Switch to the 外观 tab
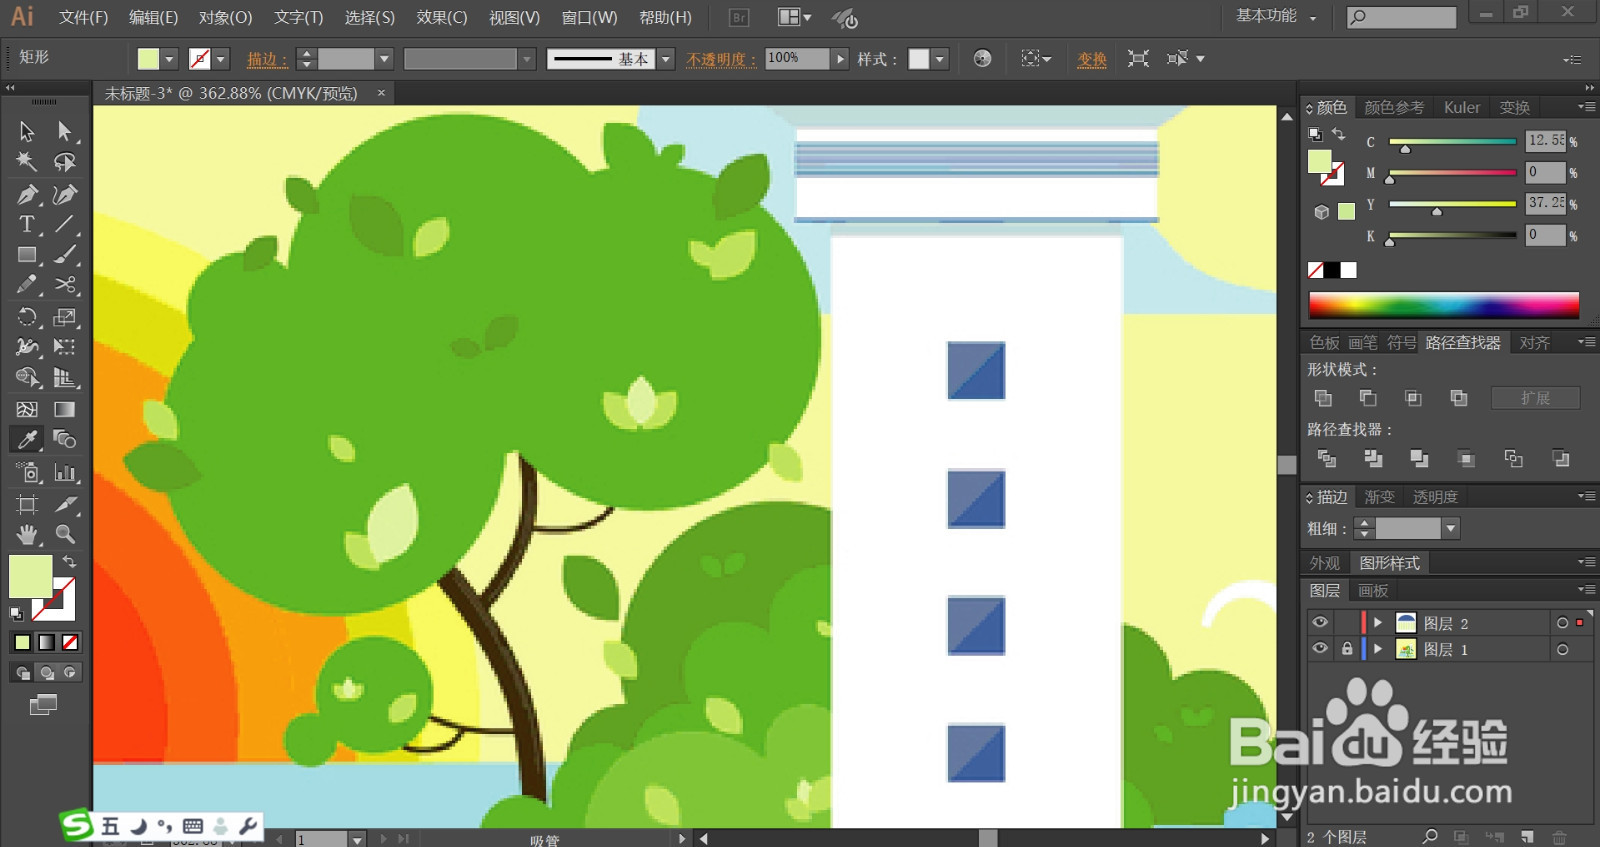Screen dimensions: 1600x847 point(1325,563)
